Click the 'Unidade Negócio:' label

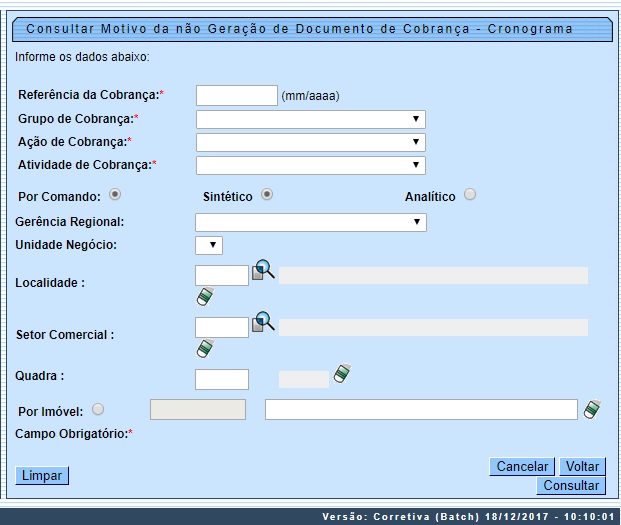point(66,245)
